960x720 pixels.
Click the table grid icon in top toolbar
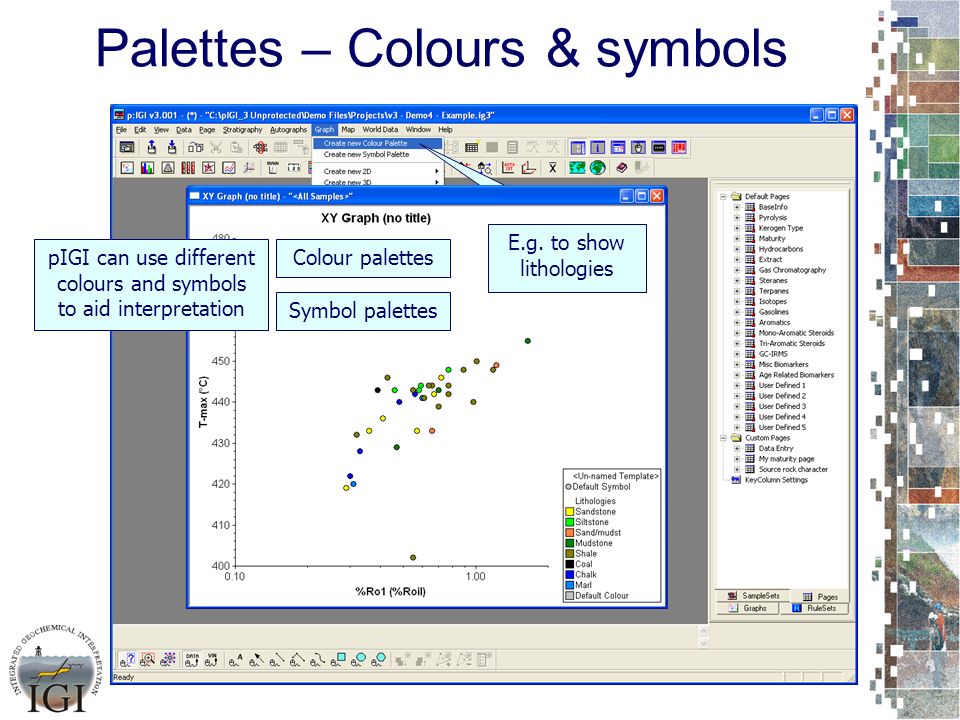471,147
